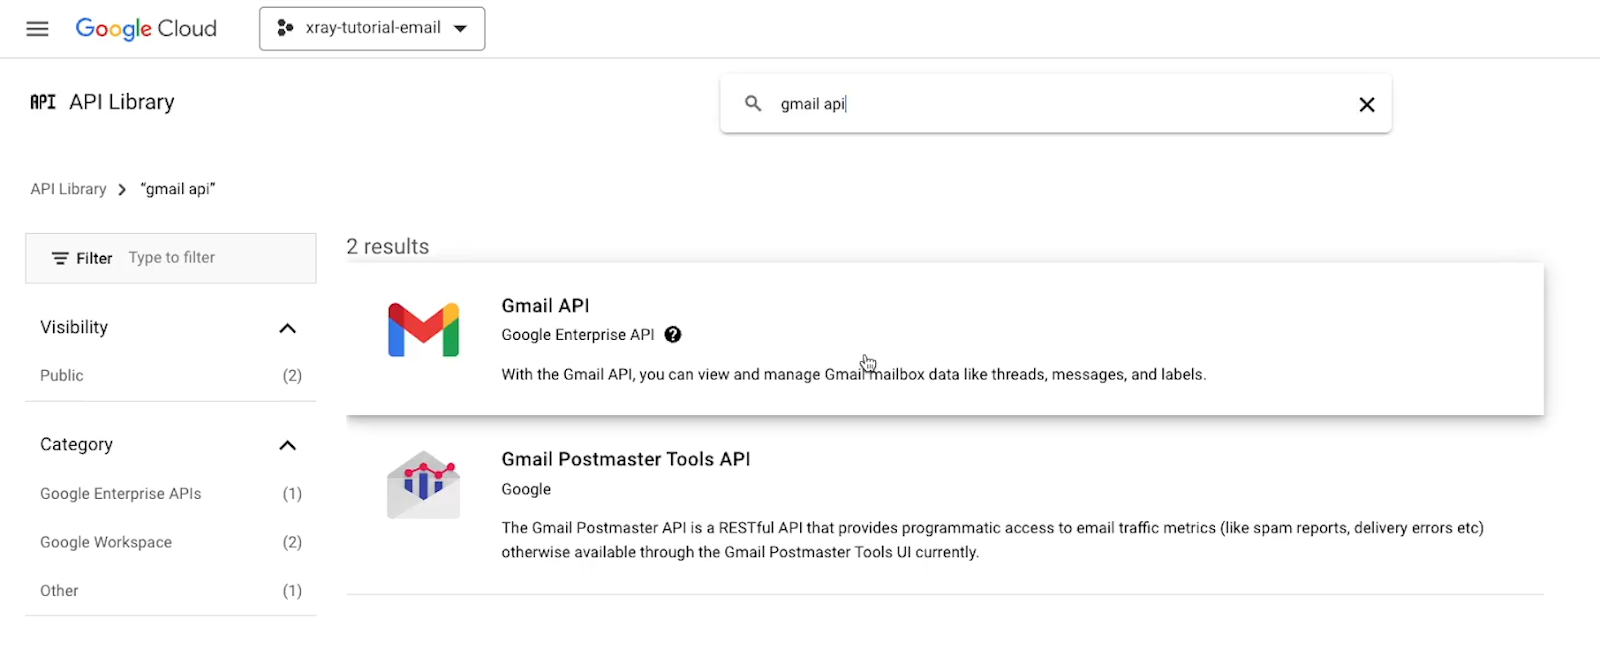
Task: Collapse the Visibility section
Action: 287,328
